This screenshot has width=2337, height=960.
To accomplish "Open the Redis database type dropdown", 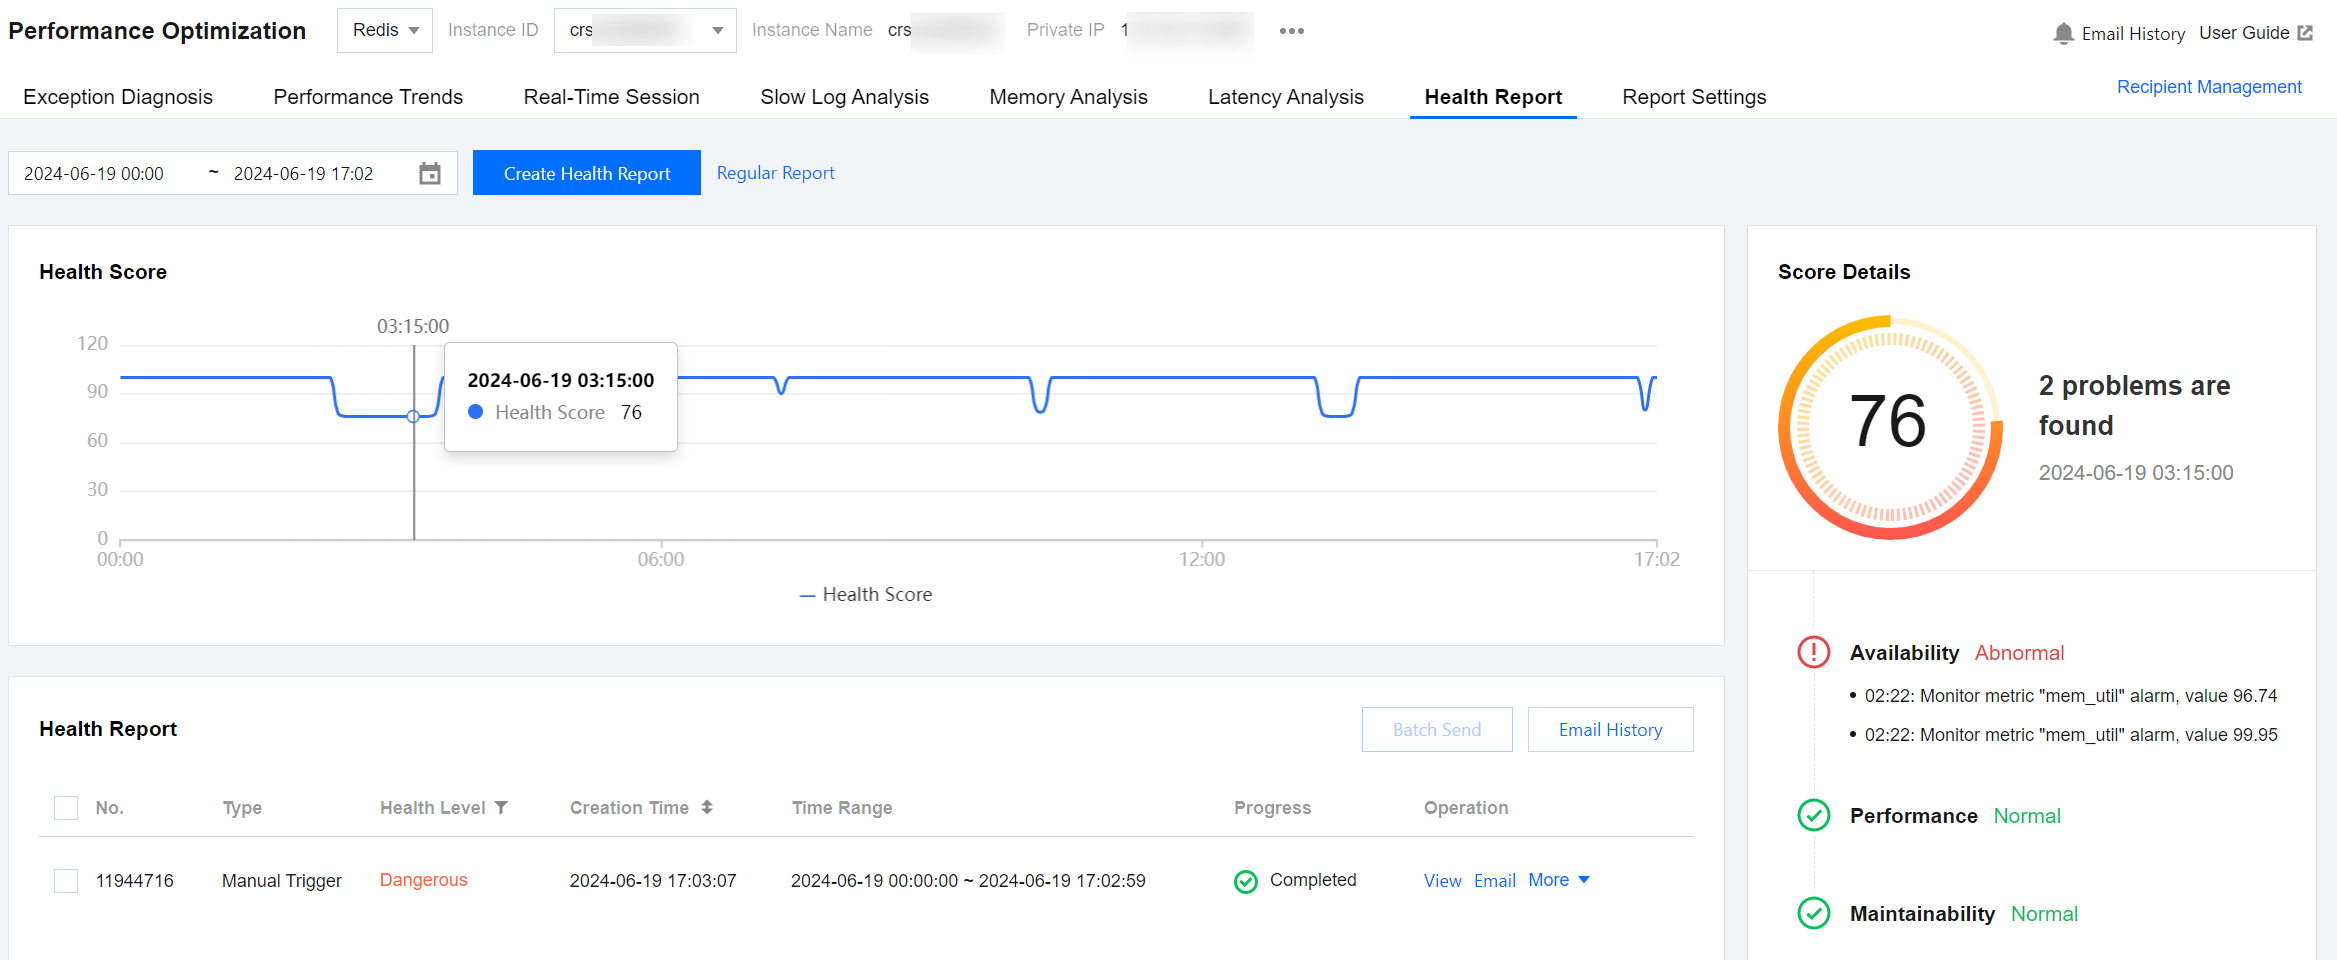I will coord(385,31).
